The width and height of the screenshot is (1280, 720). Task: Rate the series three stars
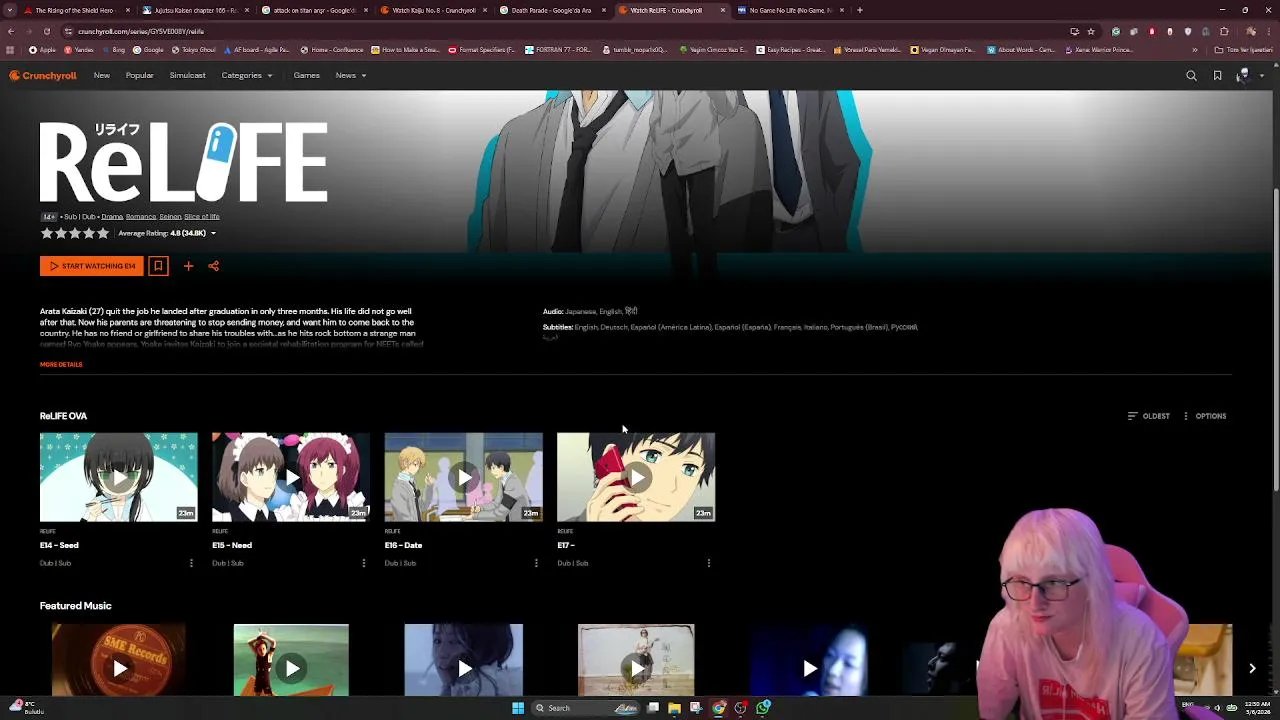coord(74,233)
